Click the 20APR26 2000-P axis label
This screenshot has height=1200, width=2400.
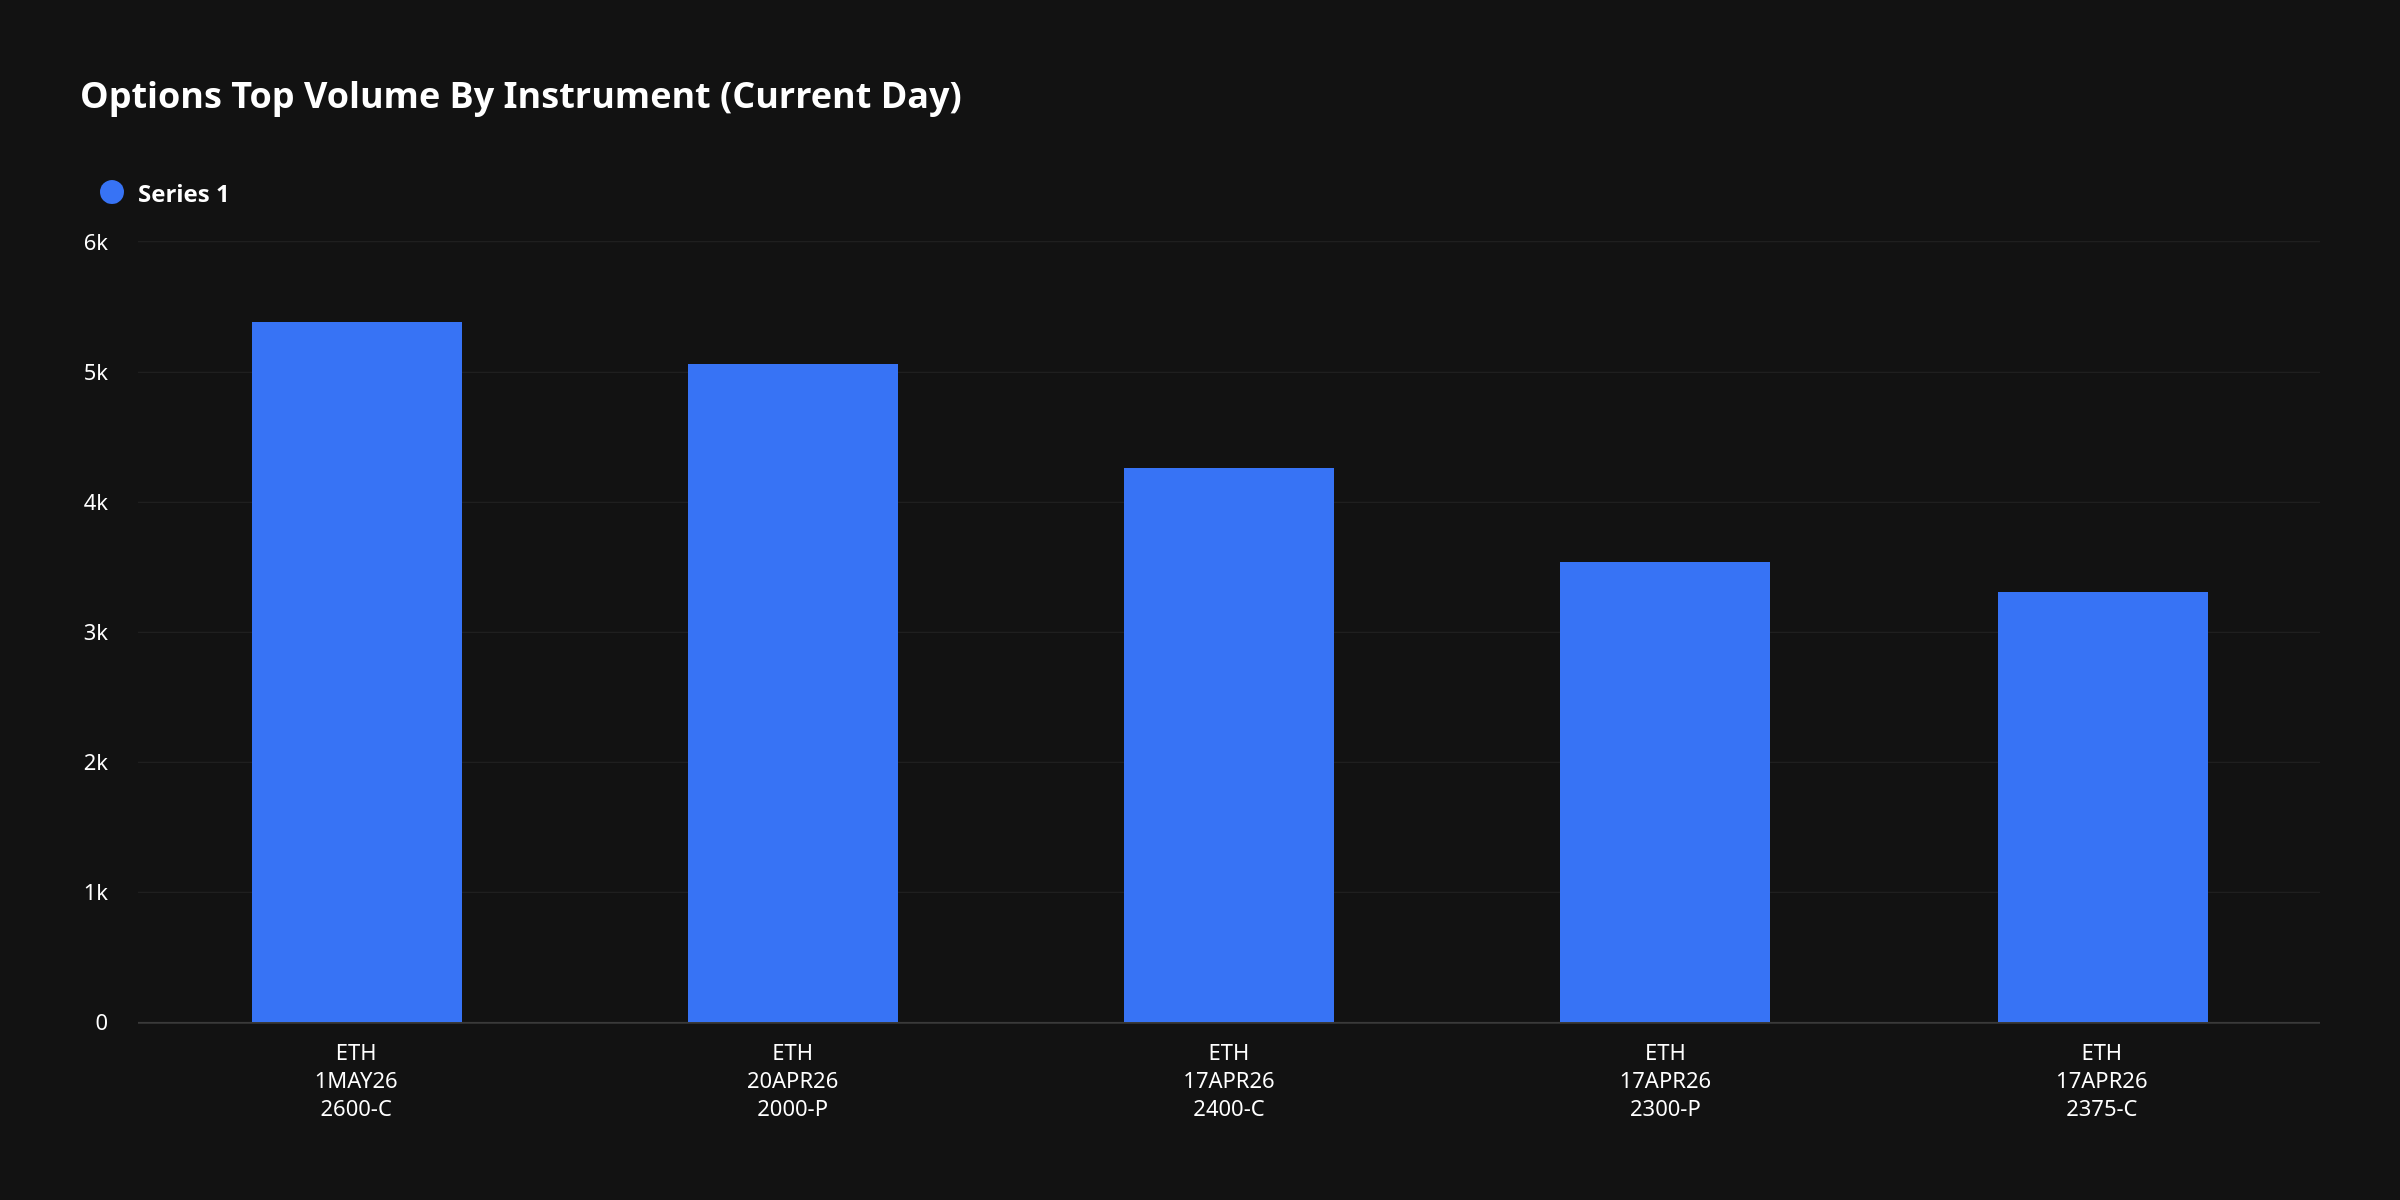[792, 1080]
